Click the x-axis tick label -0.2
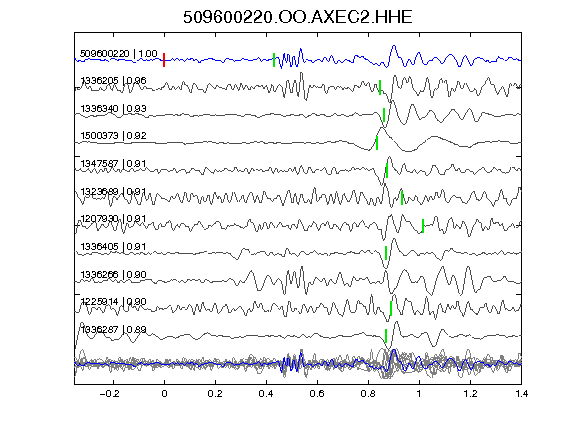This screenshot has width=576, height=432. 110,394
